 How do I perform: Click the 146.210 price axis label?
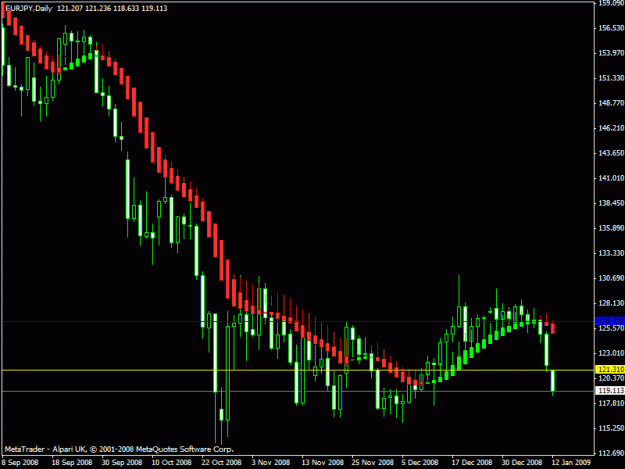pos(611,128)
